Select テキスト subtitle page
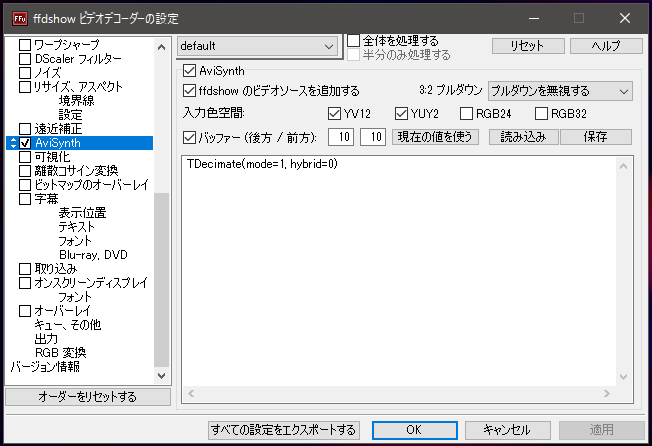The image size is (652, 446). click(x=77, y=227)
